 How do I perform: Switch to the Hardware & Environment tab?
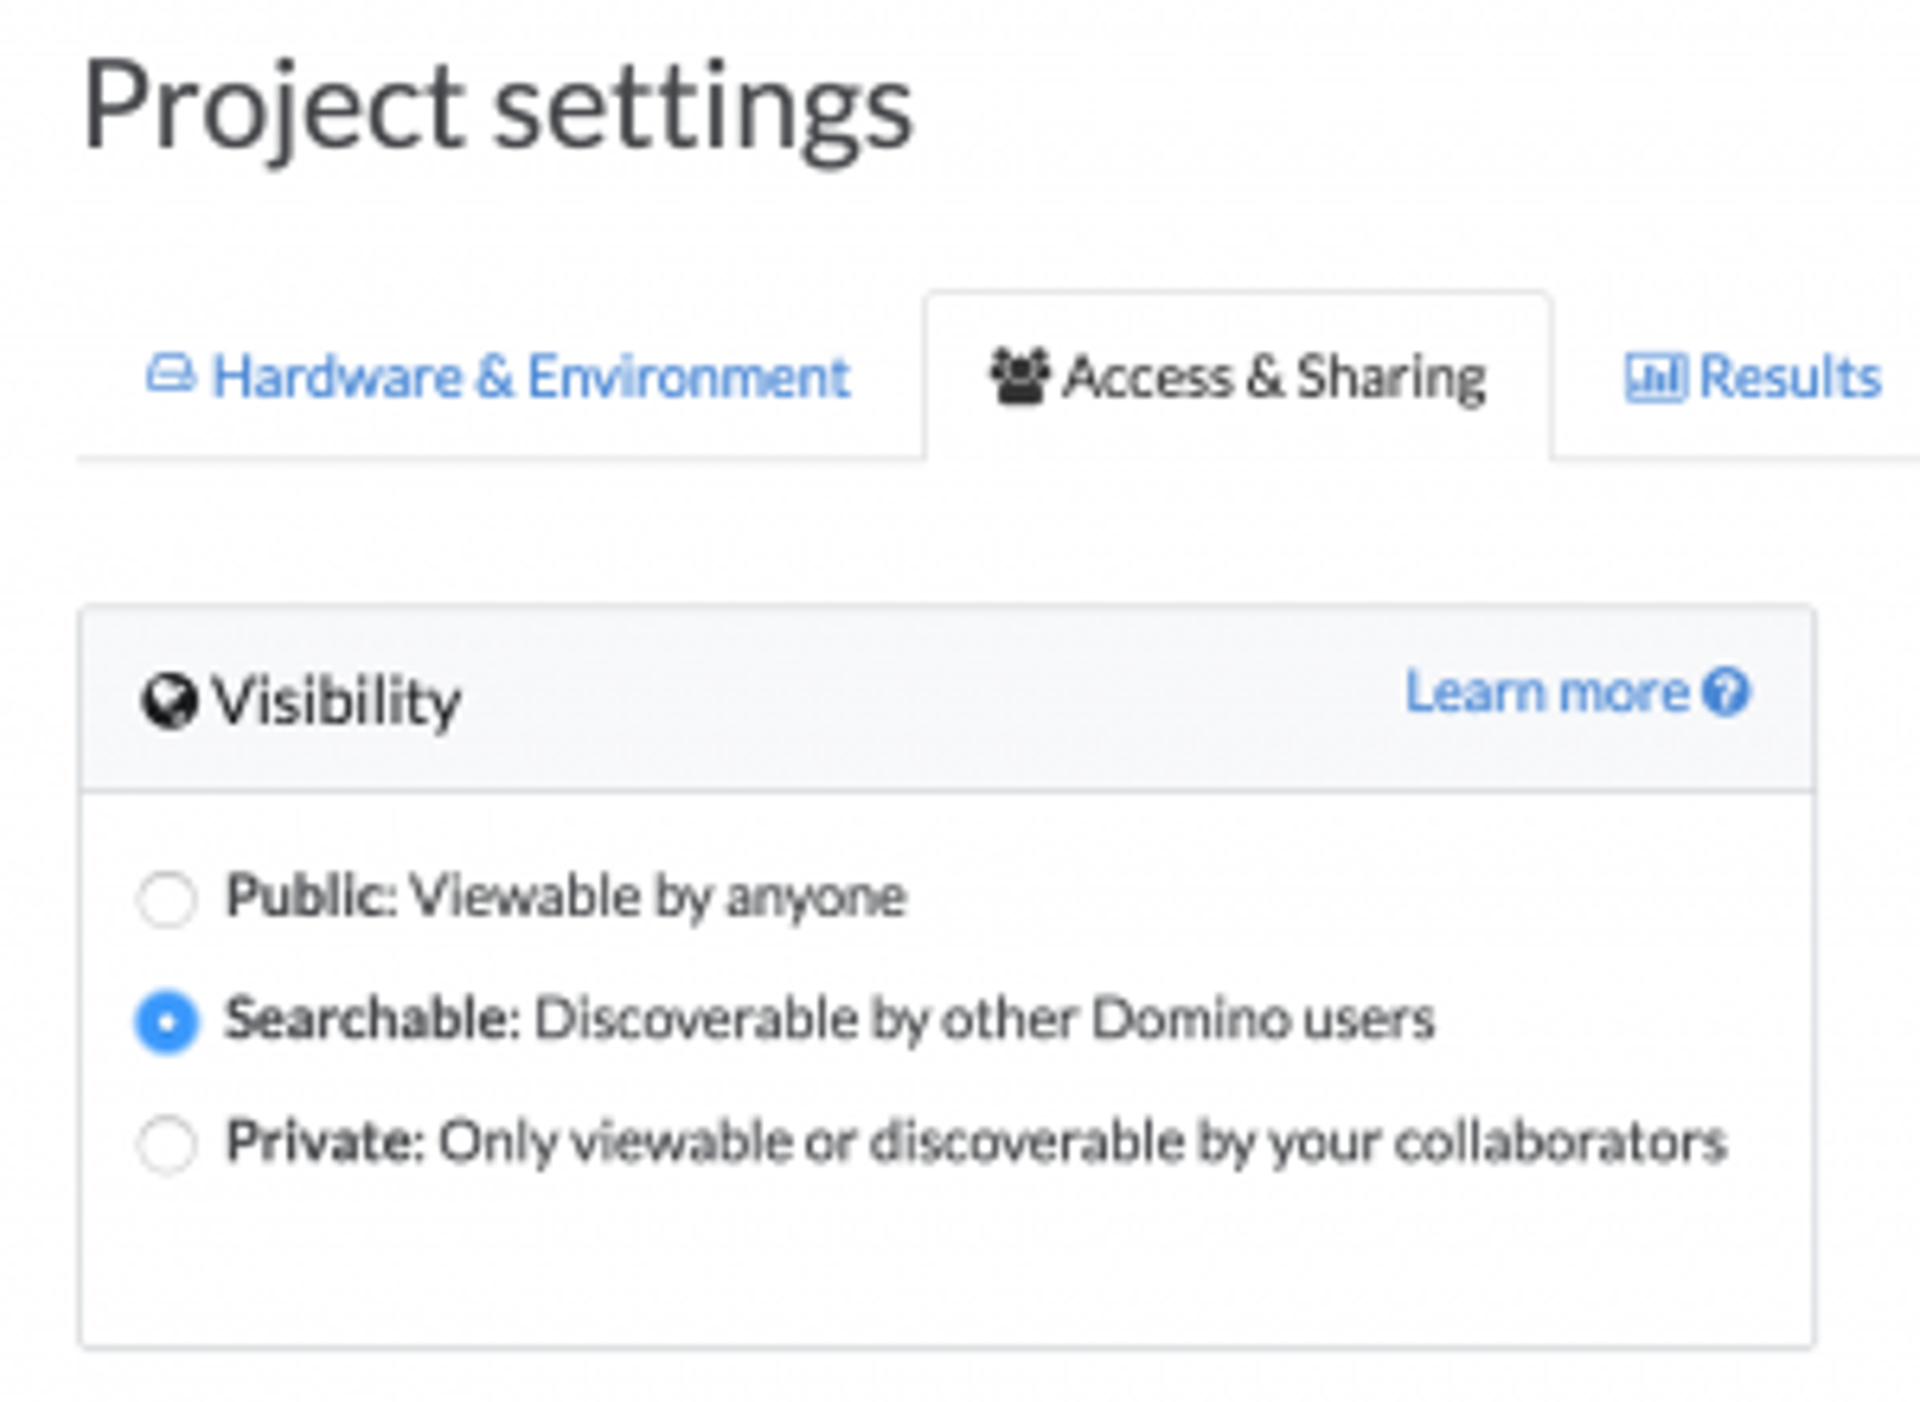[530, 377]
